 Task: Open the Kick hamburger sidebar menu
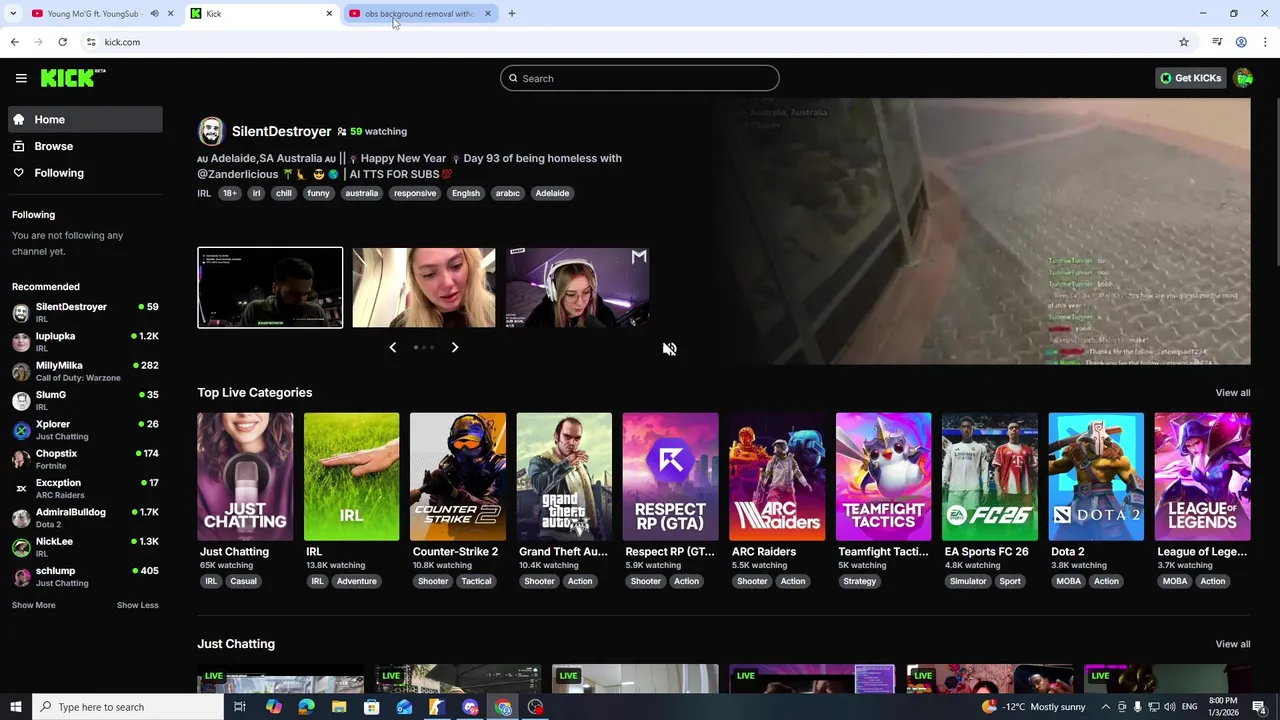pyautogui.click(x=21, y=78)
